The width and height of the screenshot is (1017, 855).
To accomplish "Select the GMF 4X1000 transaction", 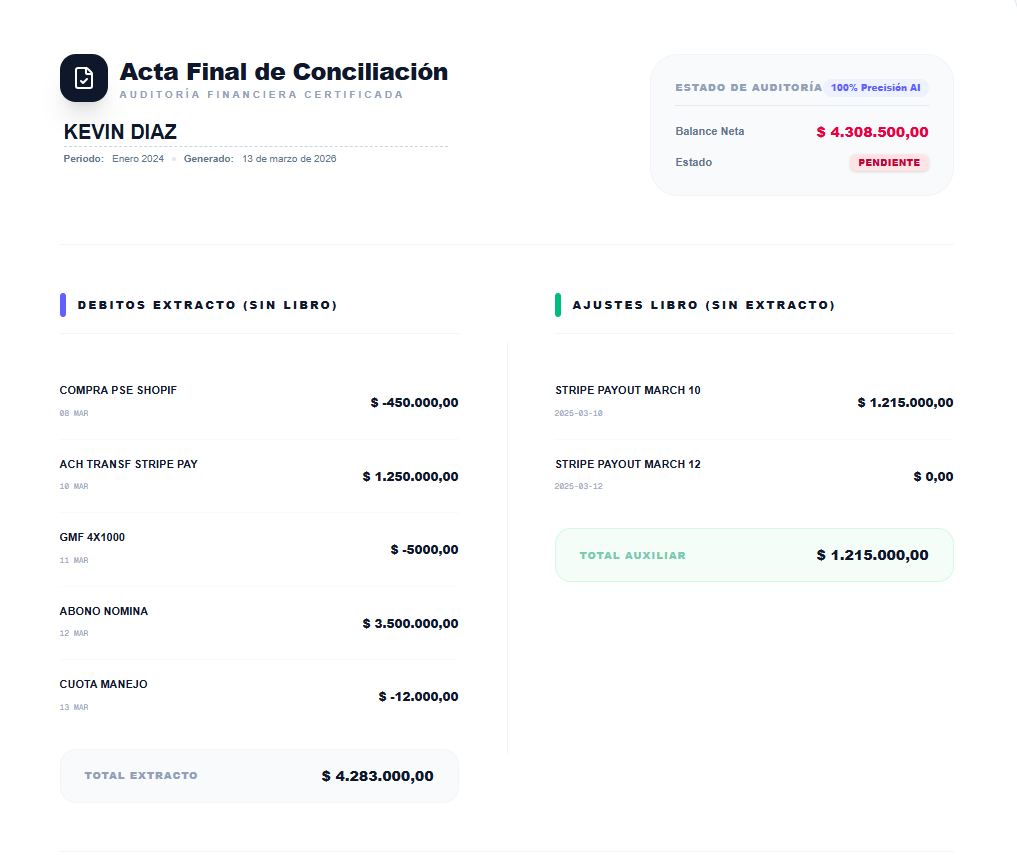I will coord(259,548).
